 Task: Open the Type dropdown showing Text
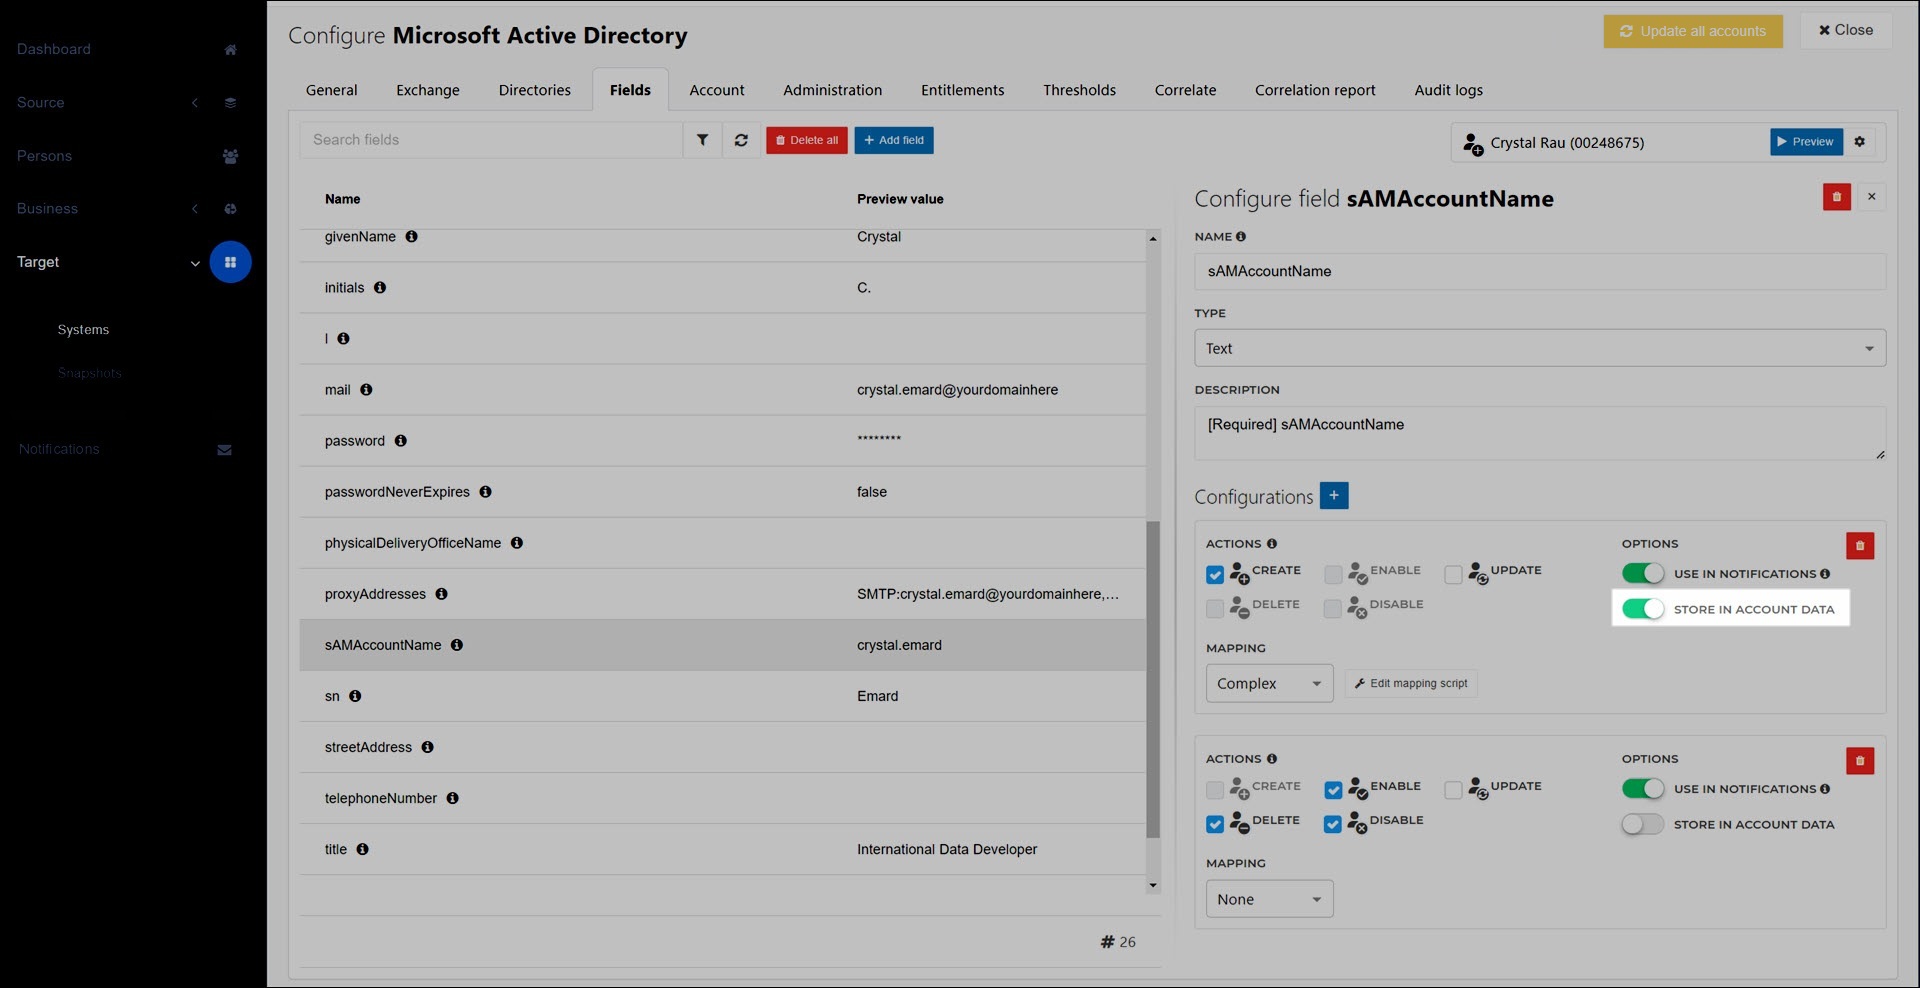pyautogui.click(x=1539, y=348)
